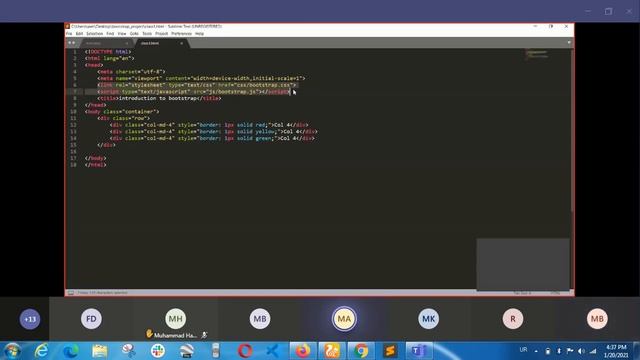The image size is (640, 360).
Task: Select participant avatar MK
Action: pyautogui.click(x=429, y=319)
